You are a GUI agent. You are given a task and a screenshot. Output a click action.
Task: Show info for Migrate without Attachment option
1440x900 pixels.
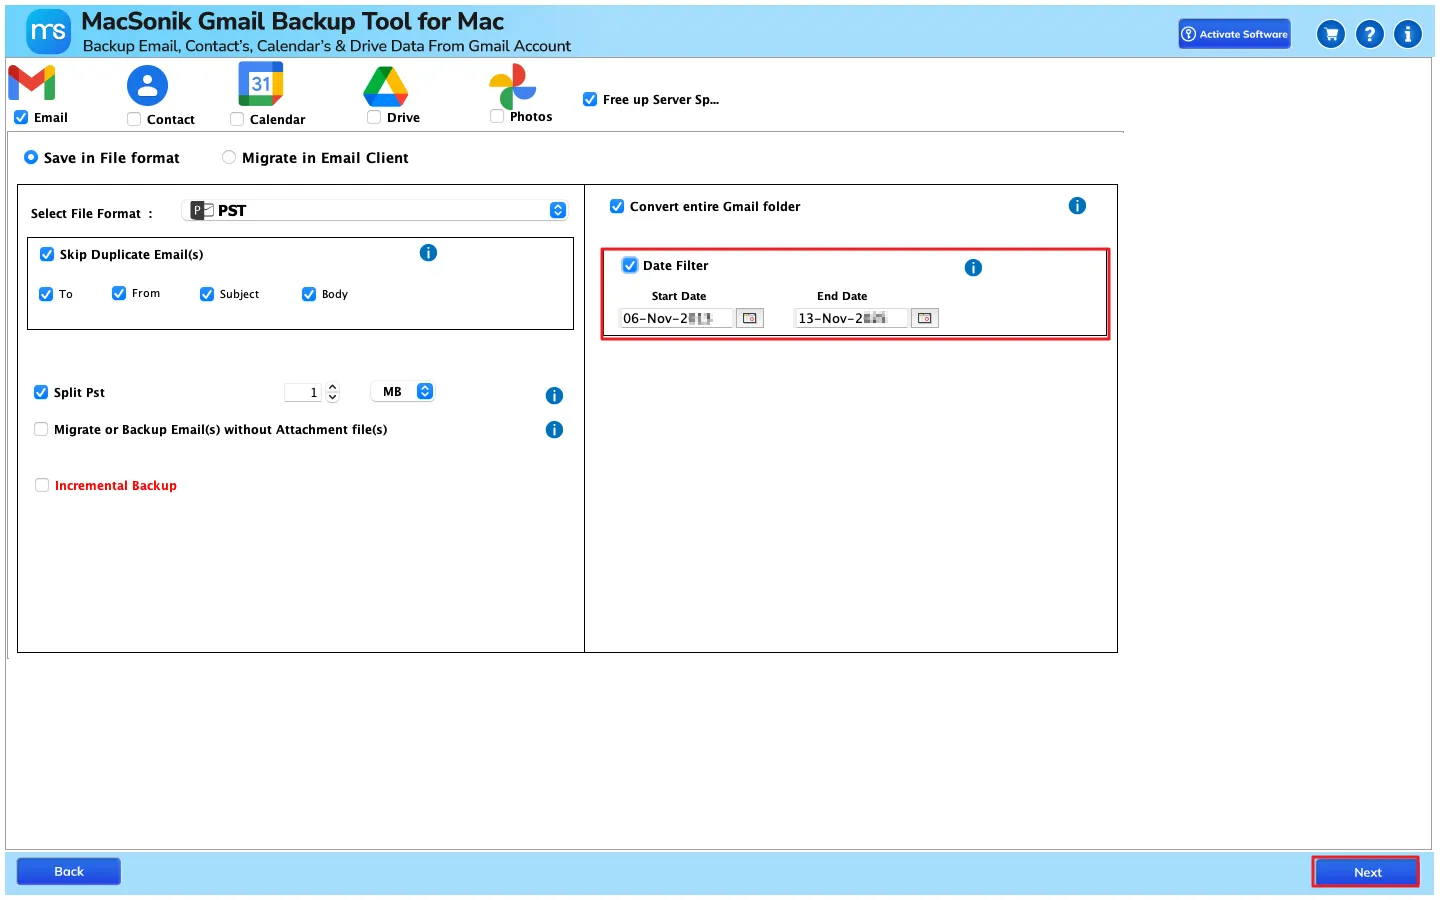pos(554,430)
